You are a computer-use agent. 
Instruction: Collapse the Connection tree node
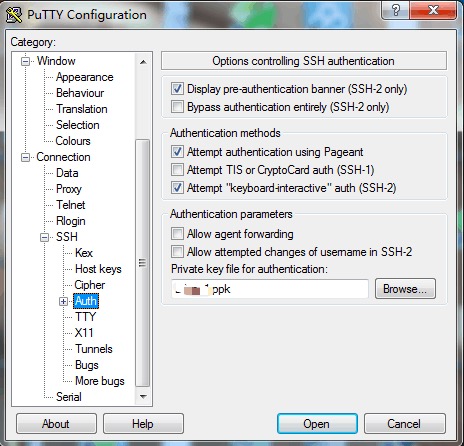25,157
